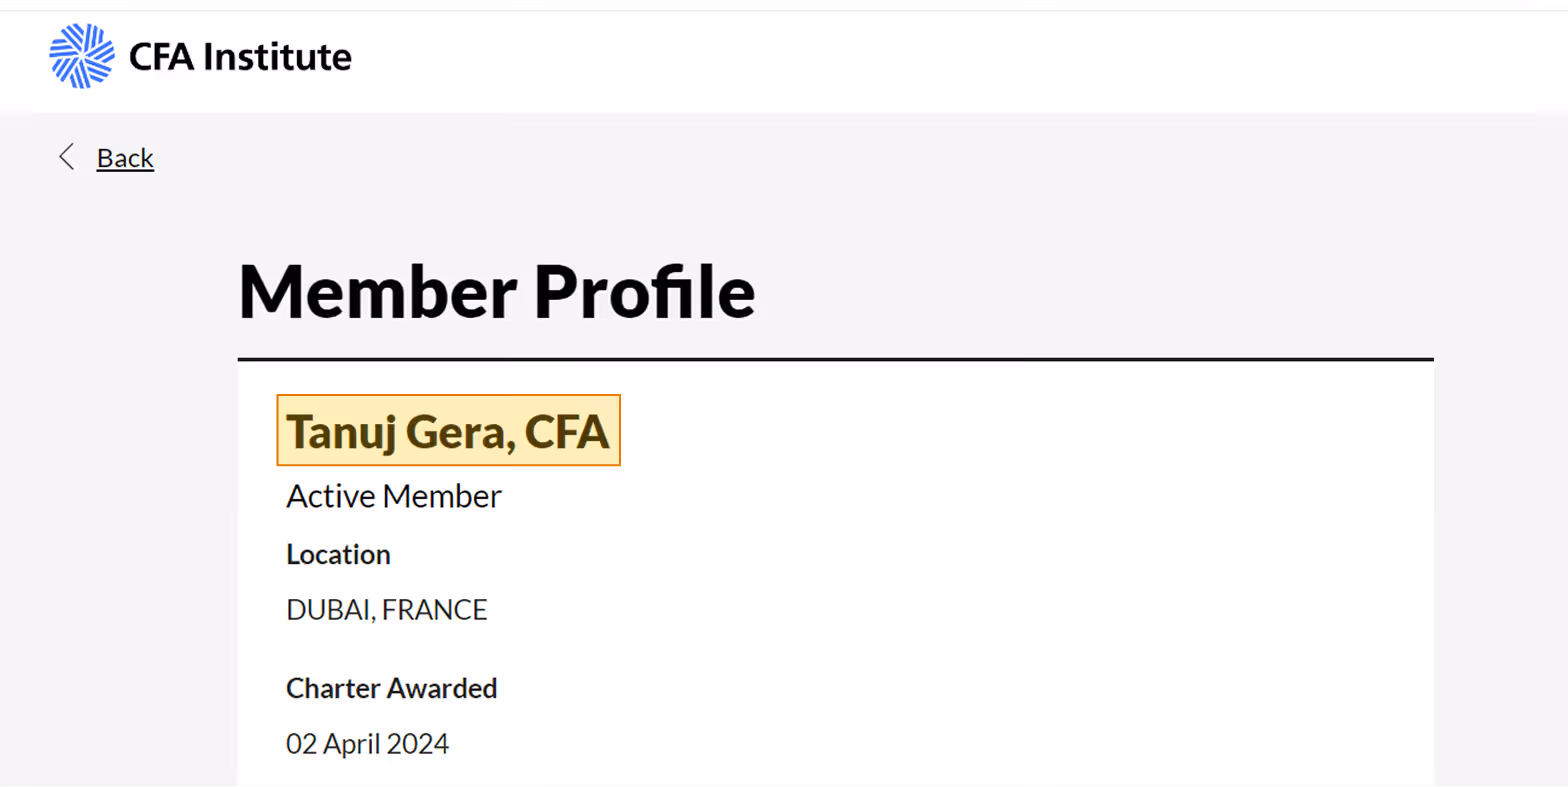Viewport: 1568px width, 787px height.
Task: Click inside the highlighted member name box
Action: (x=447, y=430)
